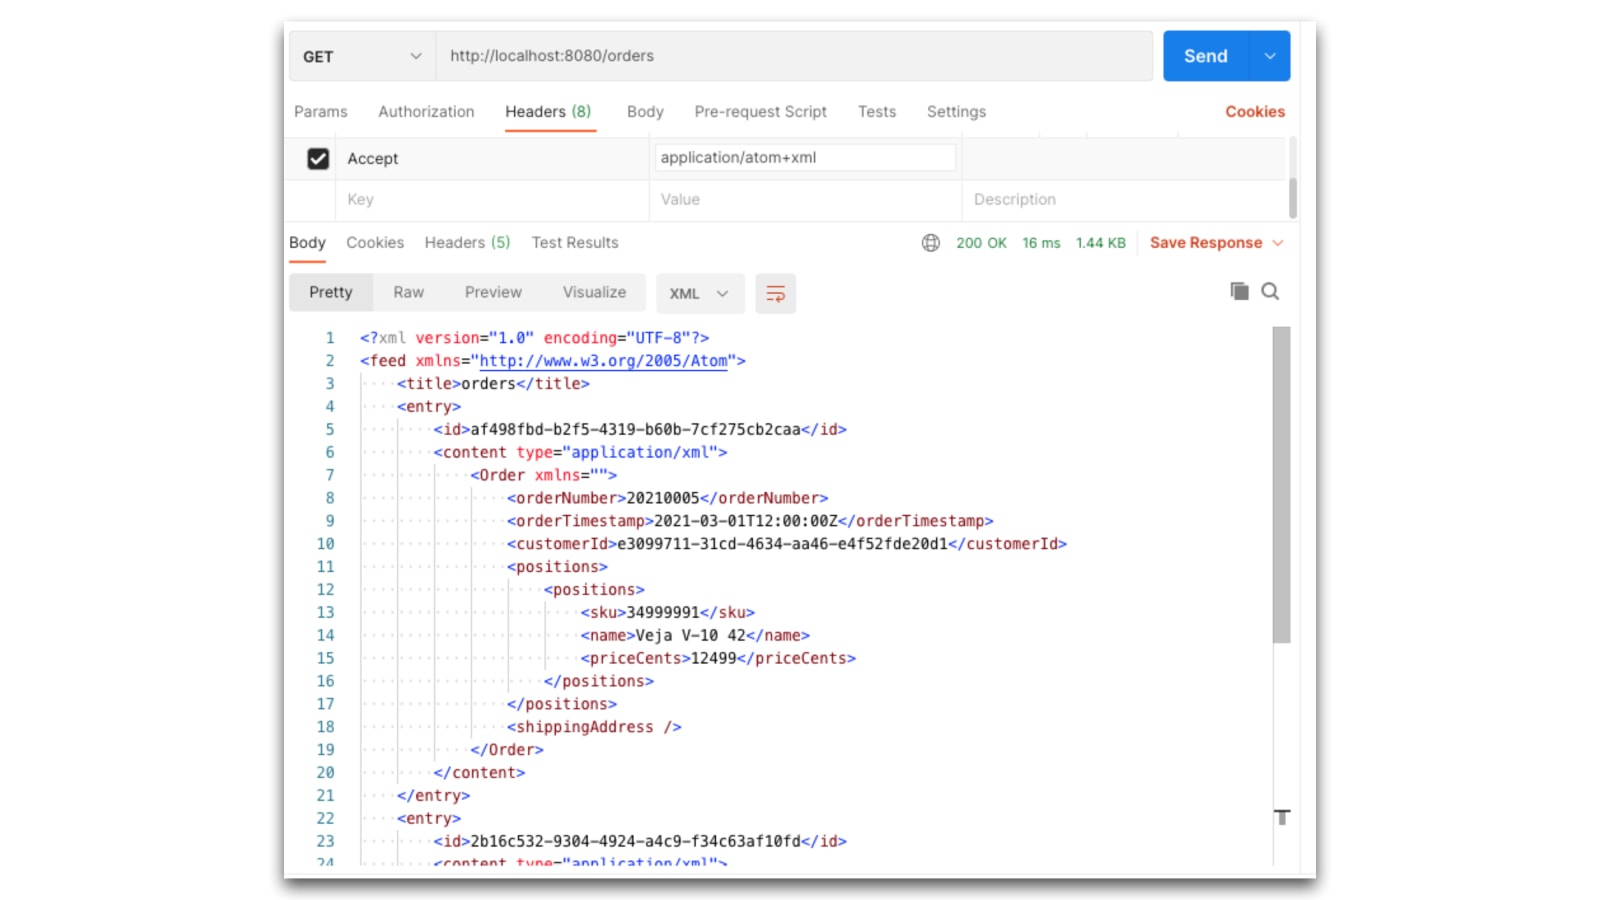Click the orderTimestamp line in response

[x=750, y=521]
